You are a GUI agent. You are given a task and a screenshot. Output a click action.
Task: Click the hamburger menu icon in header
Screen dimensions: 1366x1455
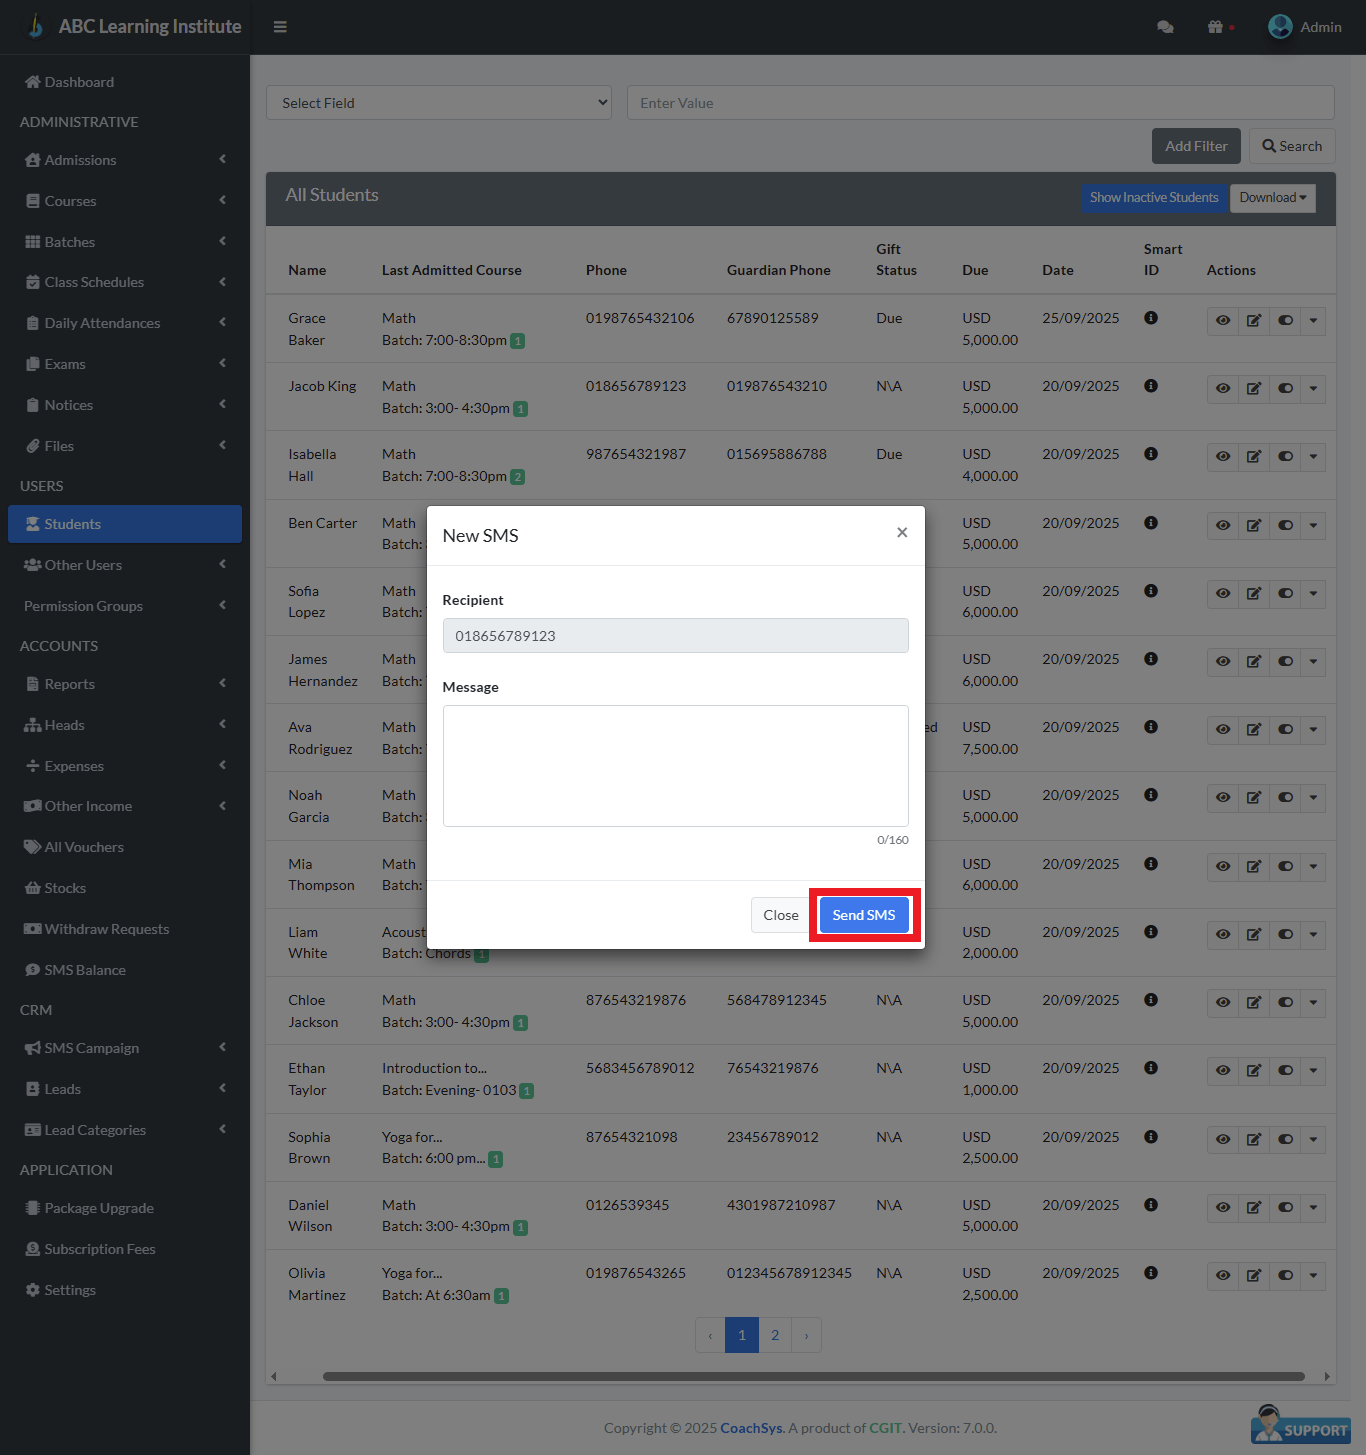280,27
